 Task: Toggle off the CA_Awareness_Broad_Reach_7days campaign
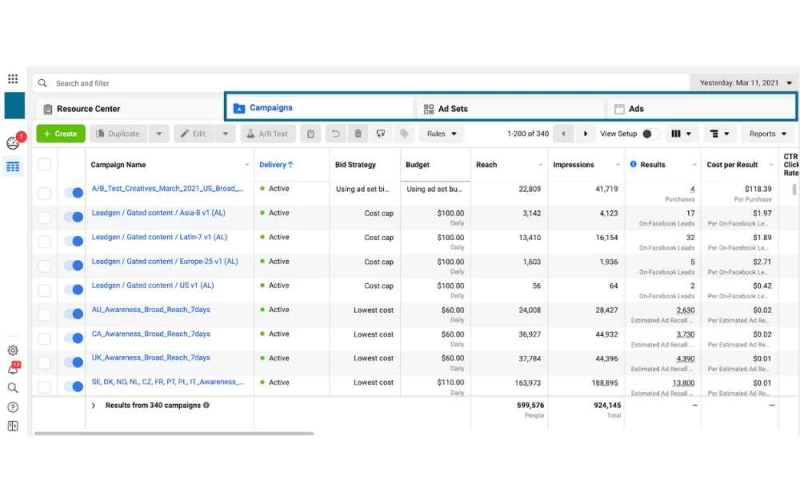pos(73,338)
